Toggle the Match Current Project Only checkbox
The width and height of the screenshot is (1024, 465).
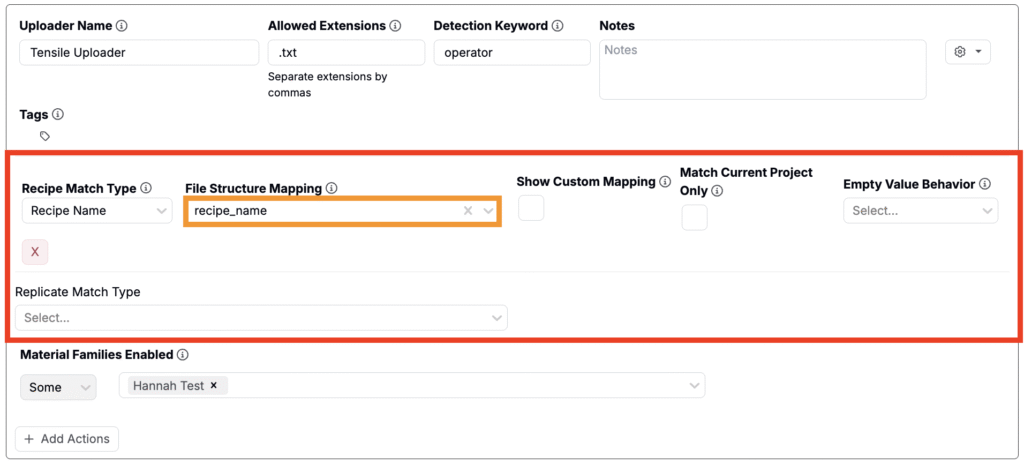point(694,217)
